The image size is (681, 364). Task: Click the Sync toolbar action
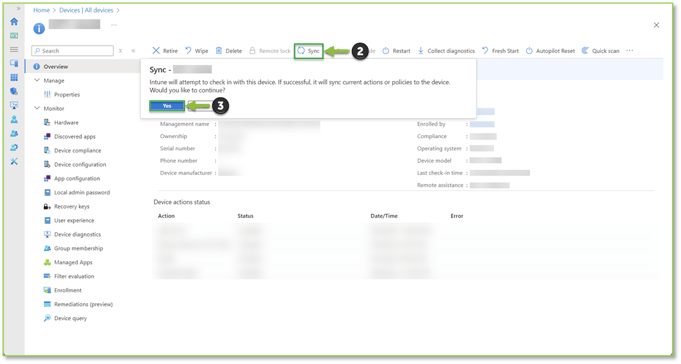click(x=308, y=51)
